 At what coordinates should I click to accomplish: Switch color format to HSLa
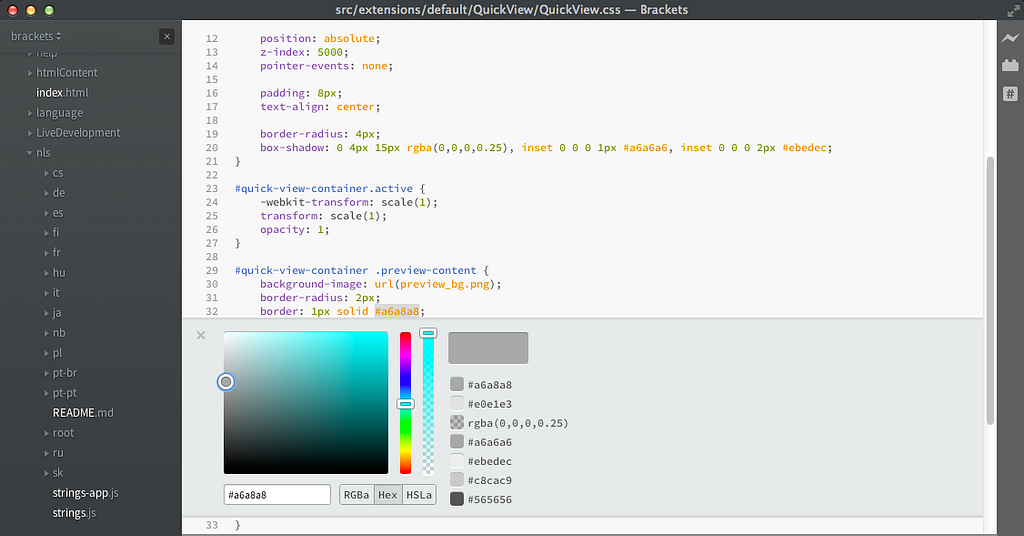tap(419, 495)
